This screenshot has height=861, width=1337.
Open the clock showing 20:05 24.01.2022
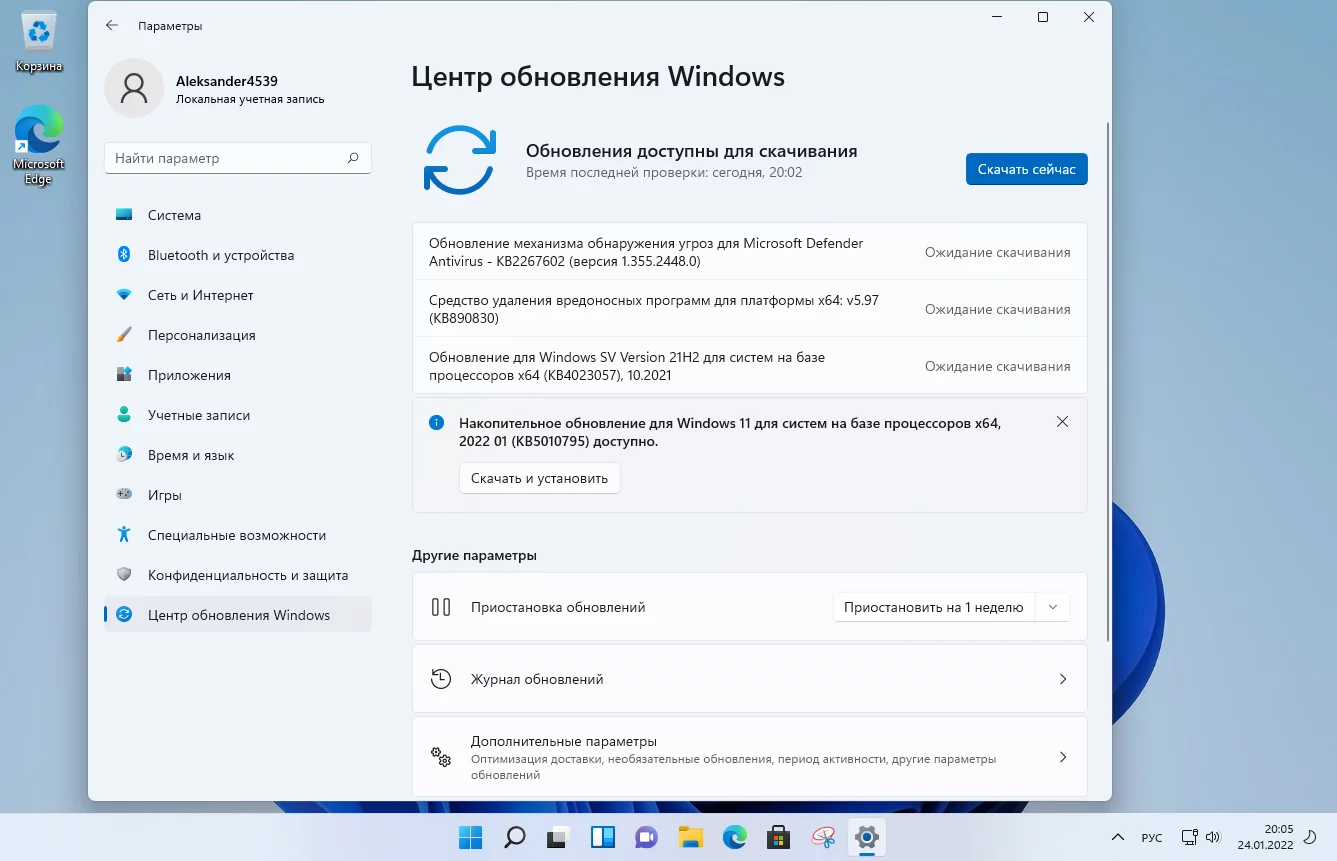point(1265,837)
